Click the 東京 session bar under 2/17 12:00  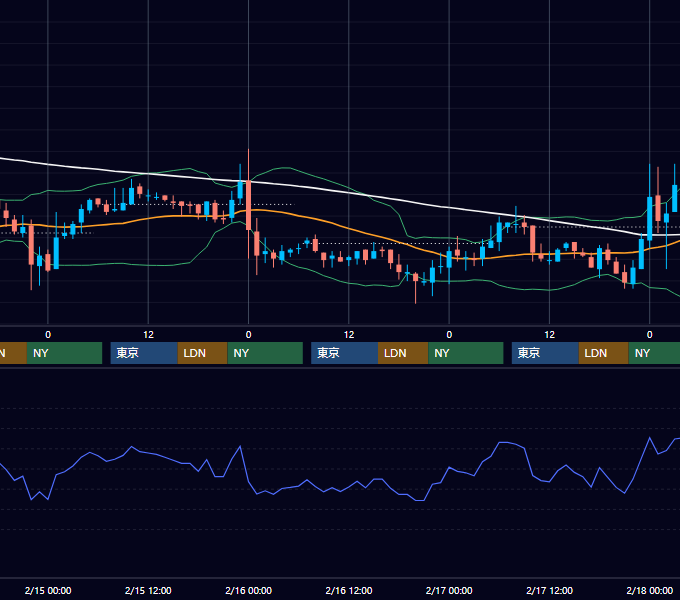tap(545, 353)
